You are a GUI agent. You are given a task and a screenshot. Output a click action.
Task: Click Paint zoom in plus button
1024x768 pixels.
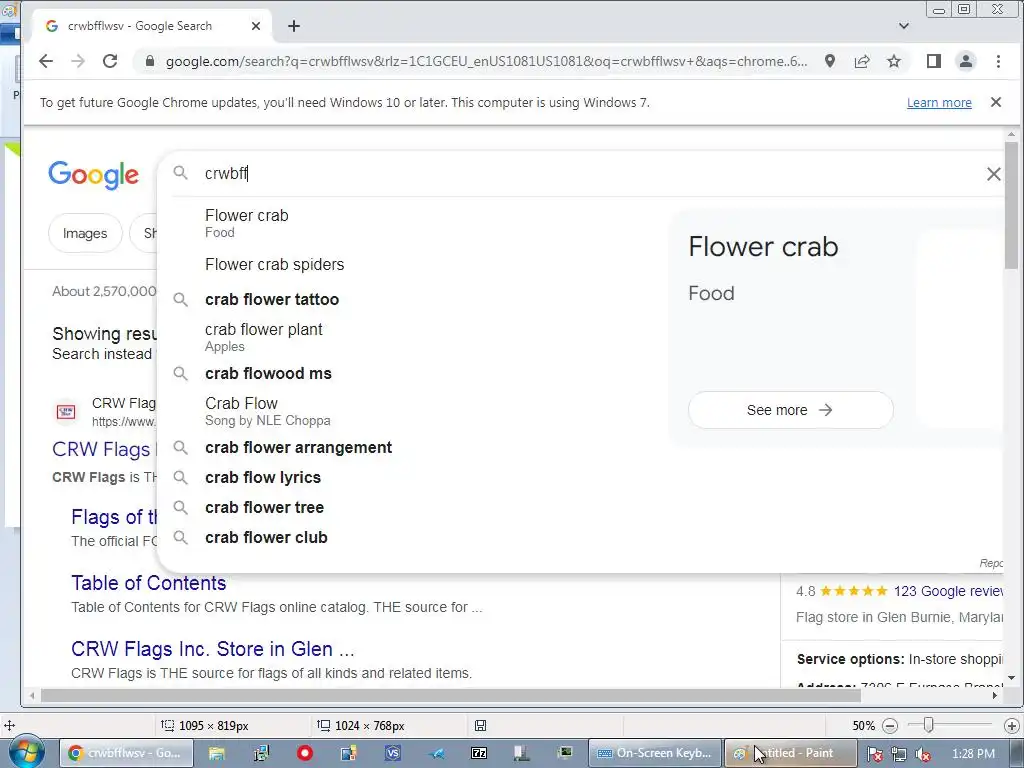click(x=1012, y=726)
